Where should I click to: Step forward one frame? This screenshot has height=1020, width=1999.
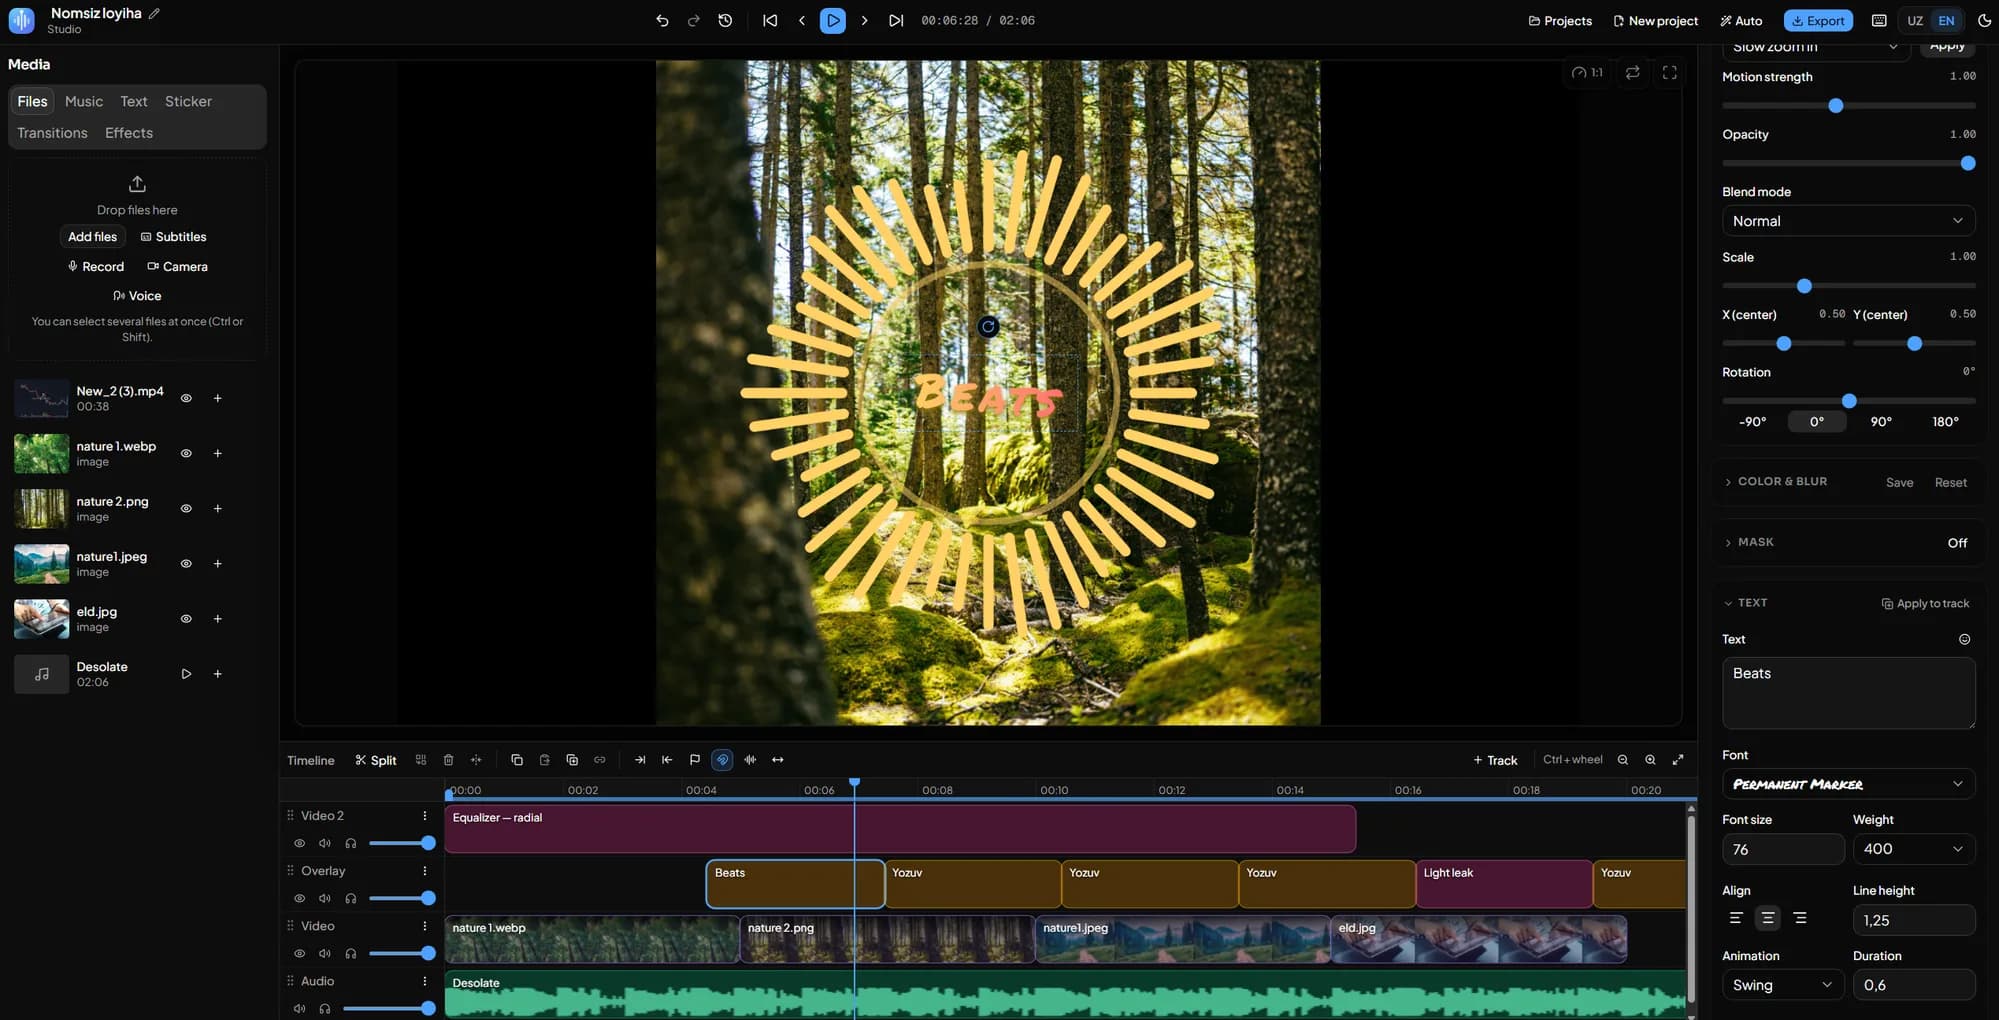tap(864, 20)
